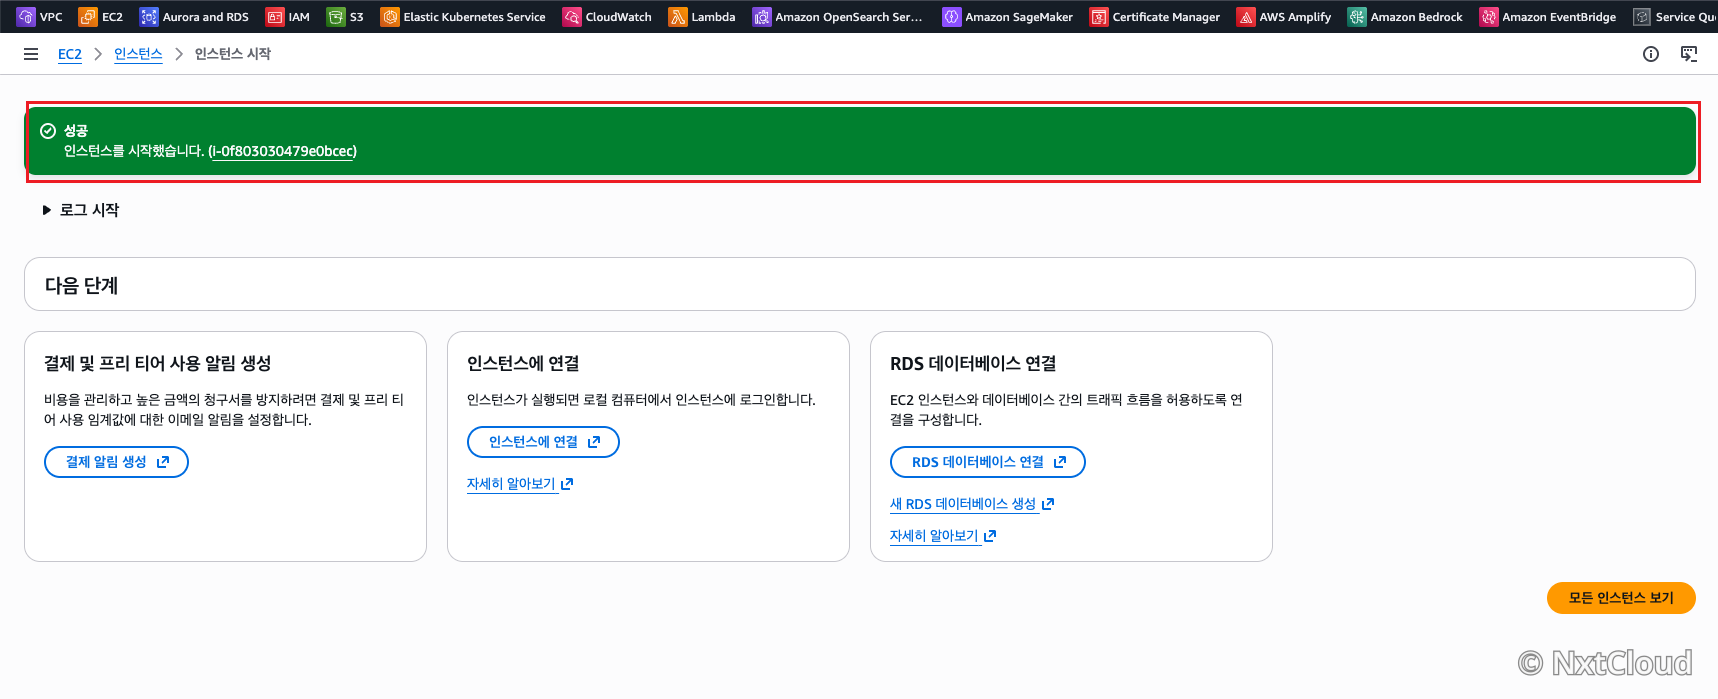The width and height of the screenshot is (1718, 699).
Task: Open the Amazon SageMaker shortcut icon
Action: pos(952,17)
